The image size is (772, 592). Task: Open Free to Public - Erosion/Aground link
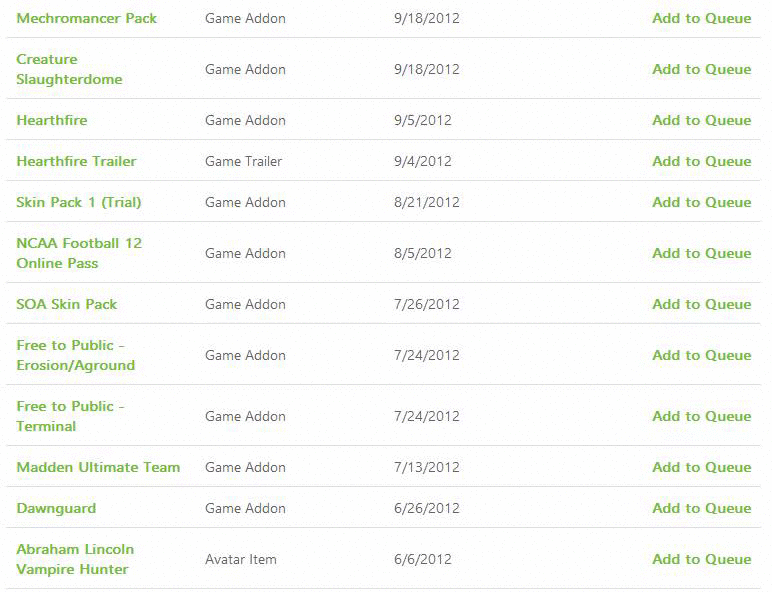[75, 355]
